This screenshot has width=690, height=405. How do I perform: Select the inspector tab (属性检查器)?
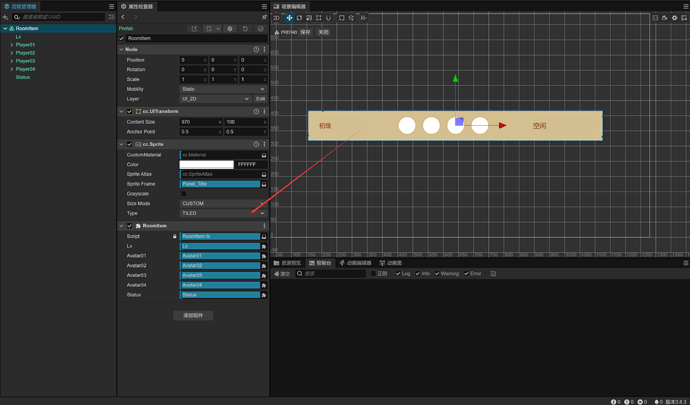click(137, 6)
